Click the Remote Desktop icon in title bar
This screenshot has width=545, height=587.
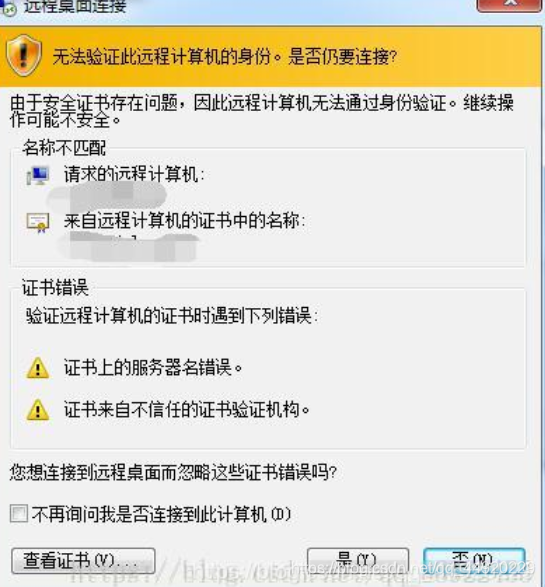coord(8,7)
